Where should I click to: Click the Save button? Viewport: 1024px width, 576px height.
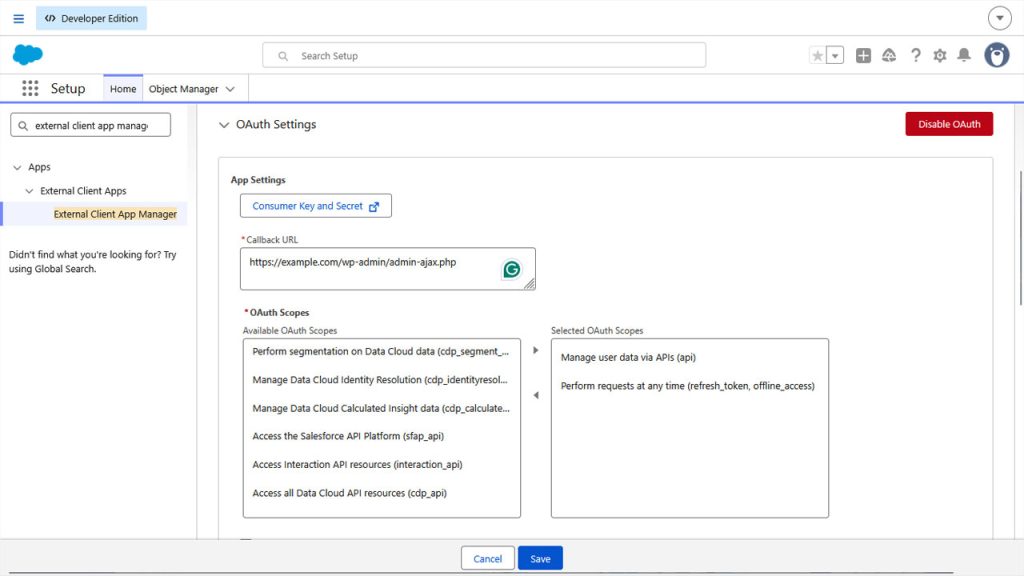tap(540, 558)
